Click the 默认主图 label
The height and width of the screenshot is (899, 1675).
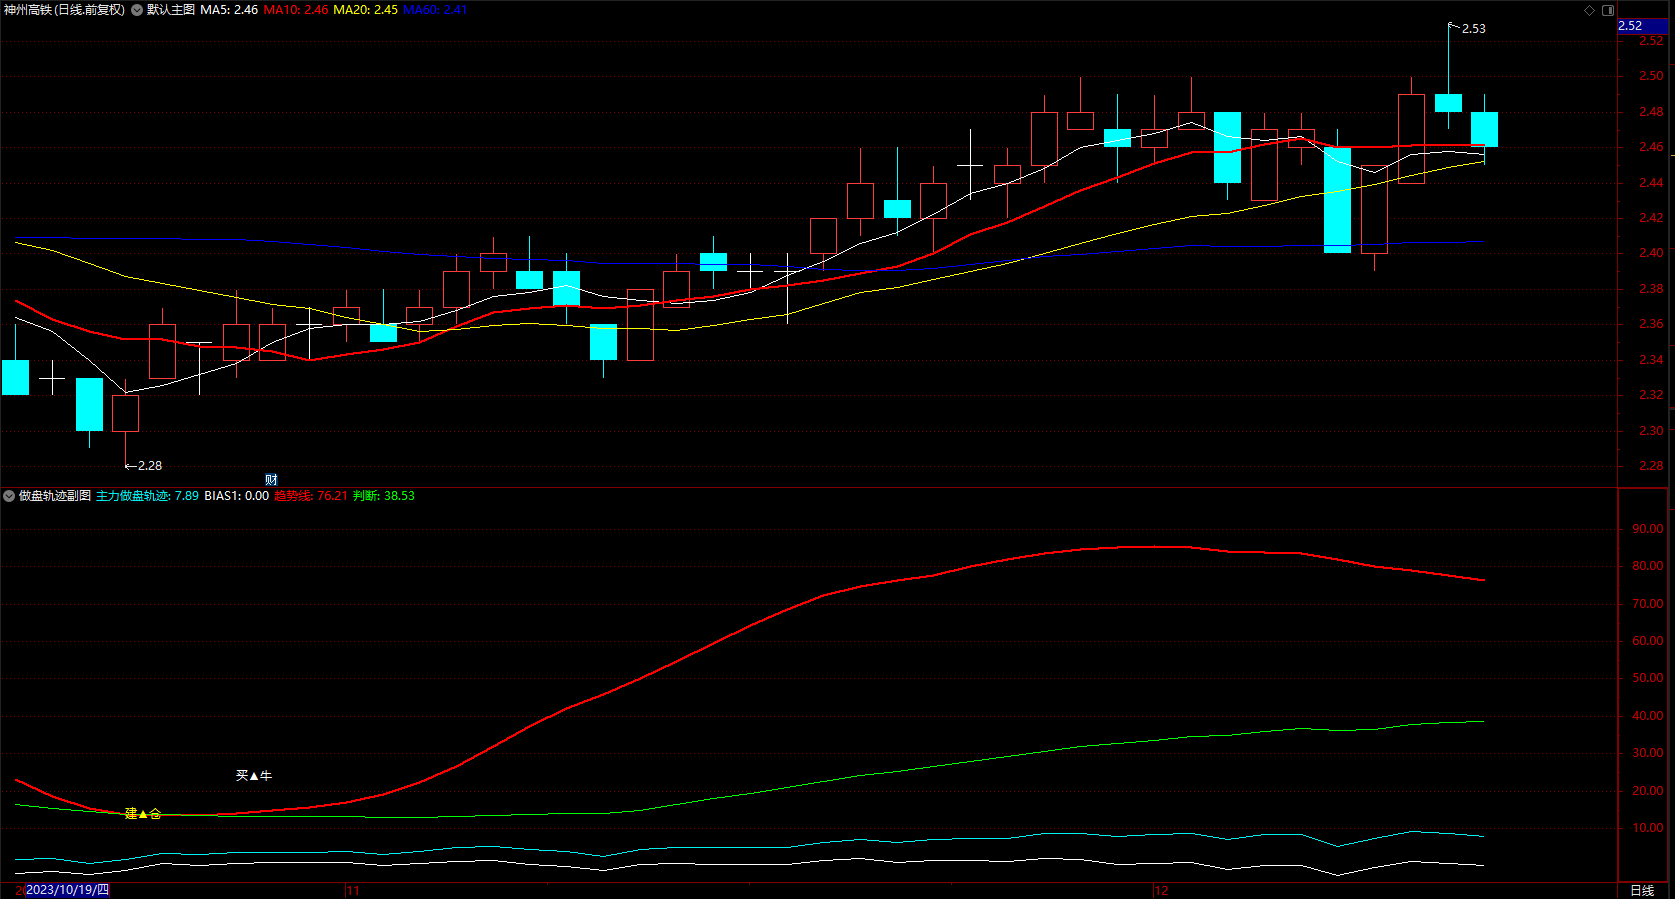click(171, 10)
